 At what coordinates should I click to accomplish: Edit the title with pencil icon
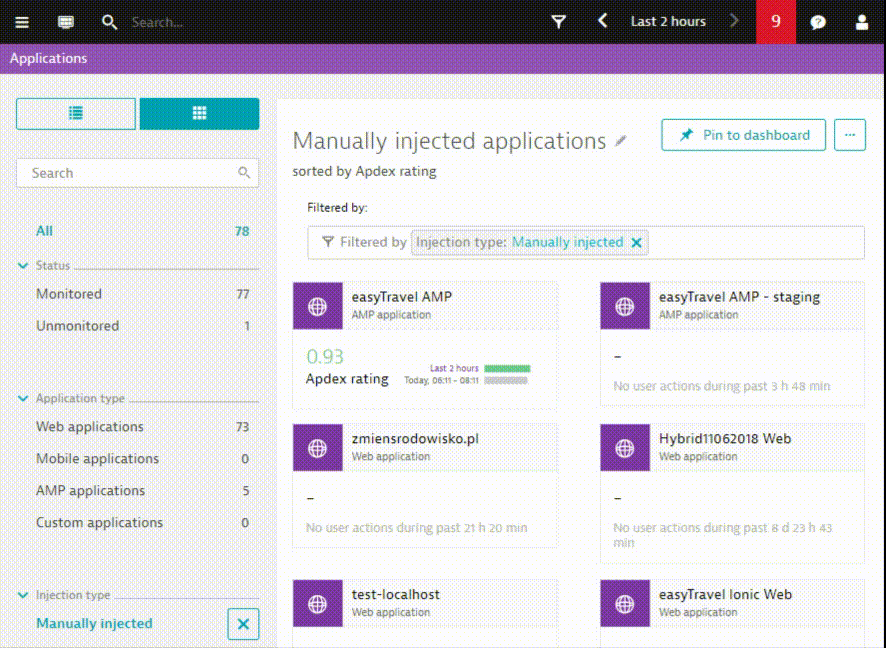click(620, 141)
